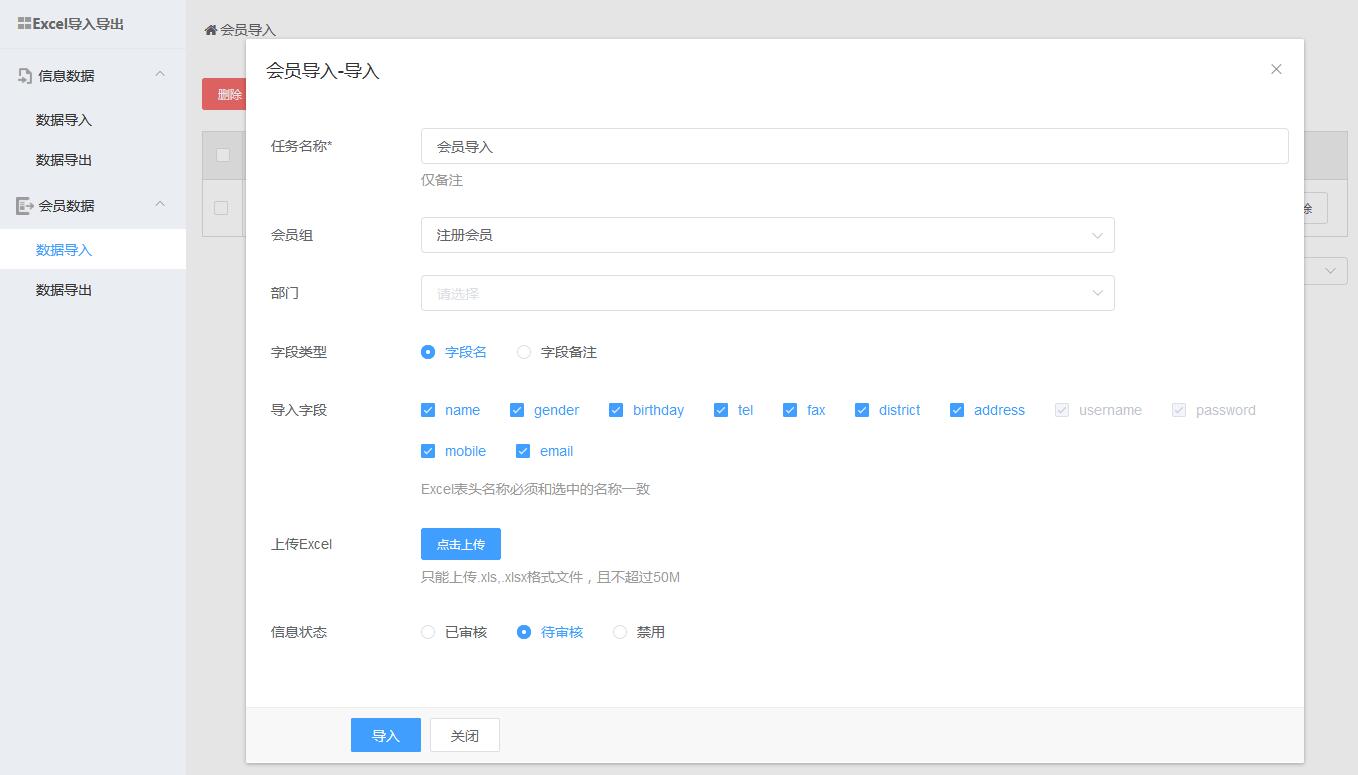
Task: Choose the 禁用 status option
Action: point(620,632)
